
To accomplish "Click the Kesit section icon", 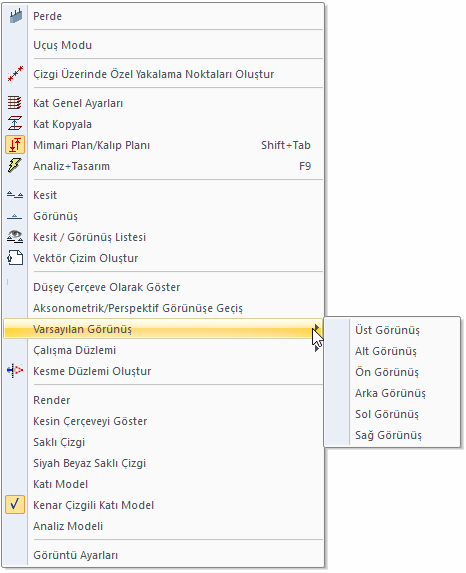I will [15, 195].
